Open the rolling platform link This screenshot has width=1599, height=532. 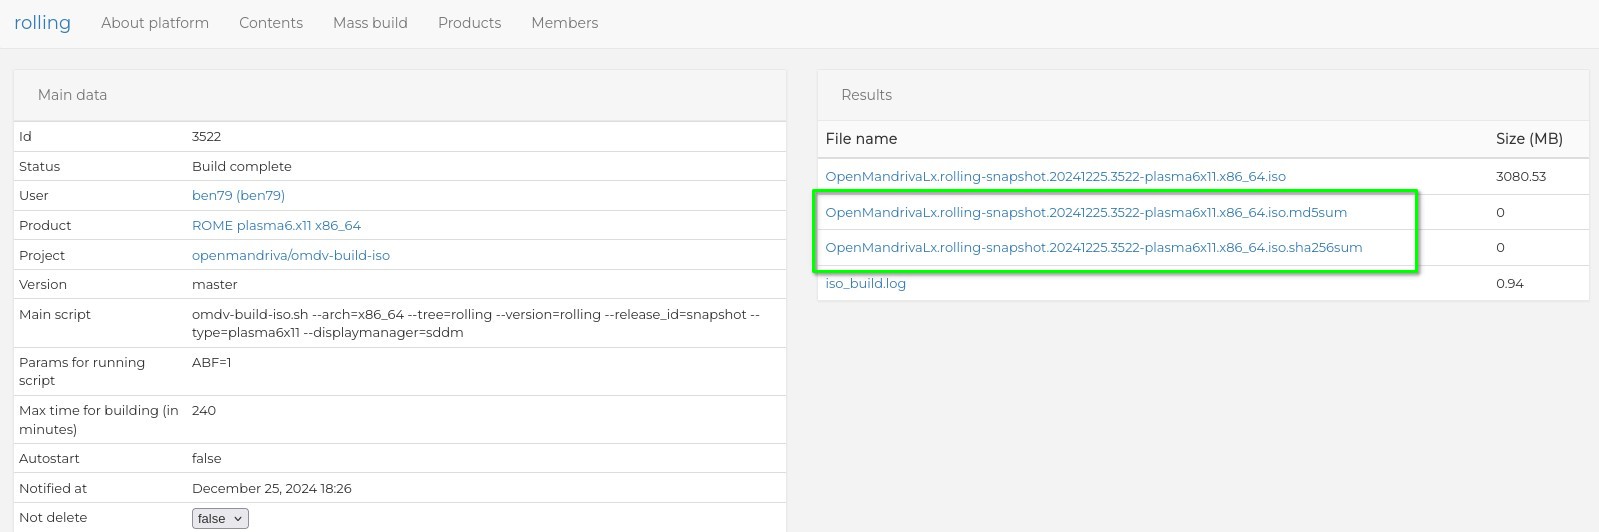point(42,22)
